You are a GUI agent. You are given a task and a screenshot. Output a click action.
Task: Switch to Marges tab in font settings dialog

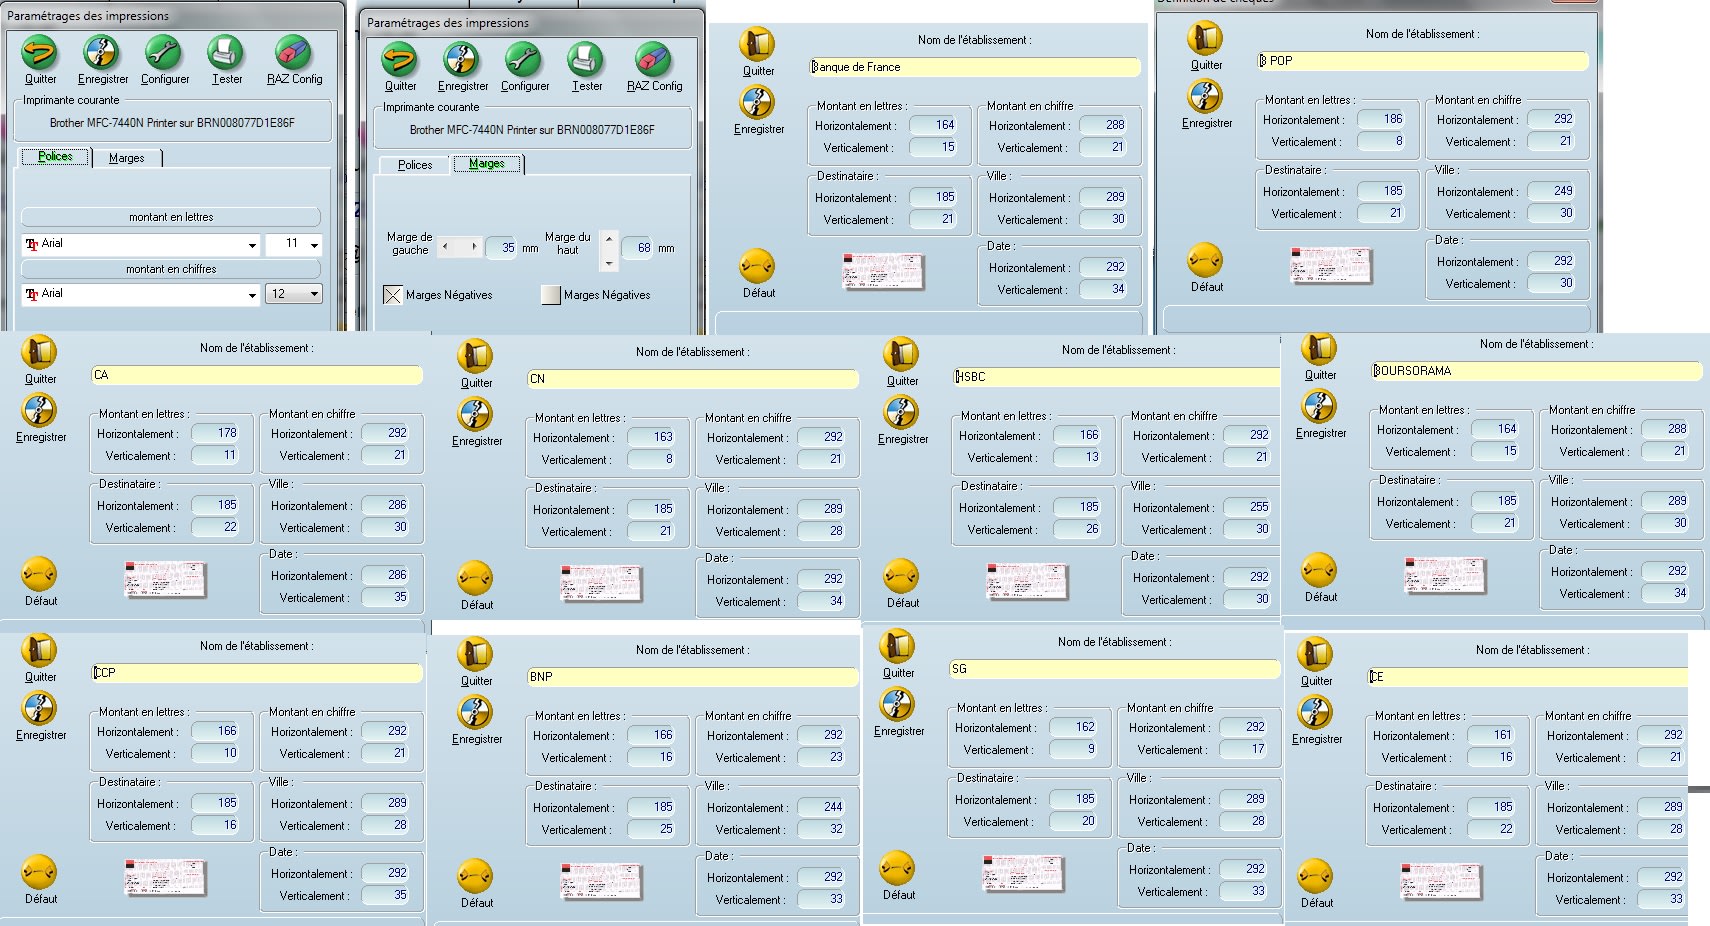point(127,158)
